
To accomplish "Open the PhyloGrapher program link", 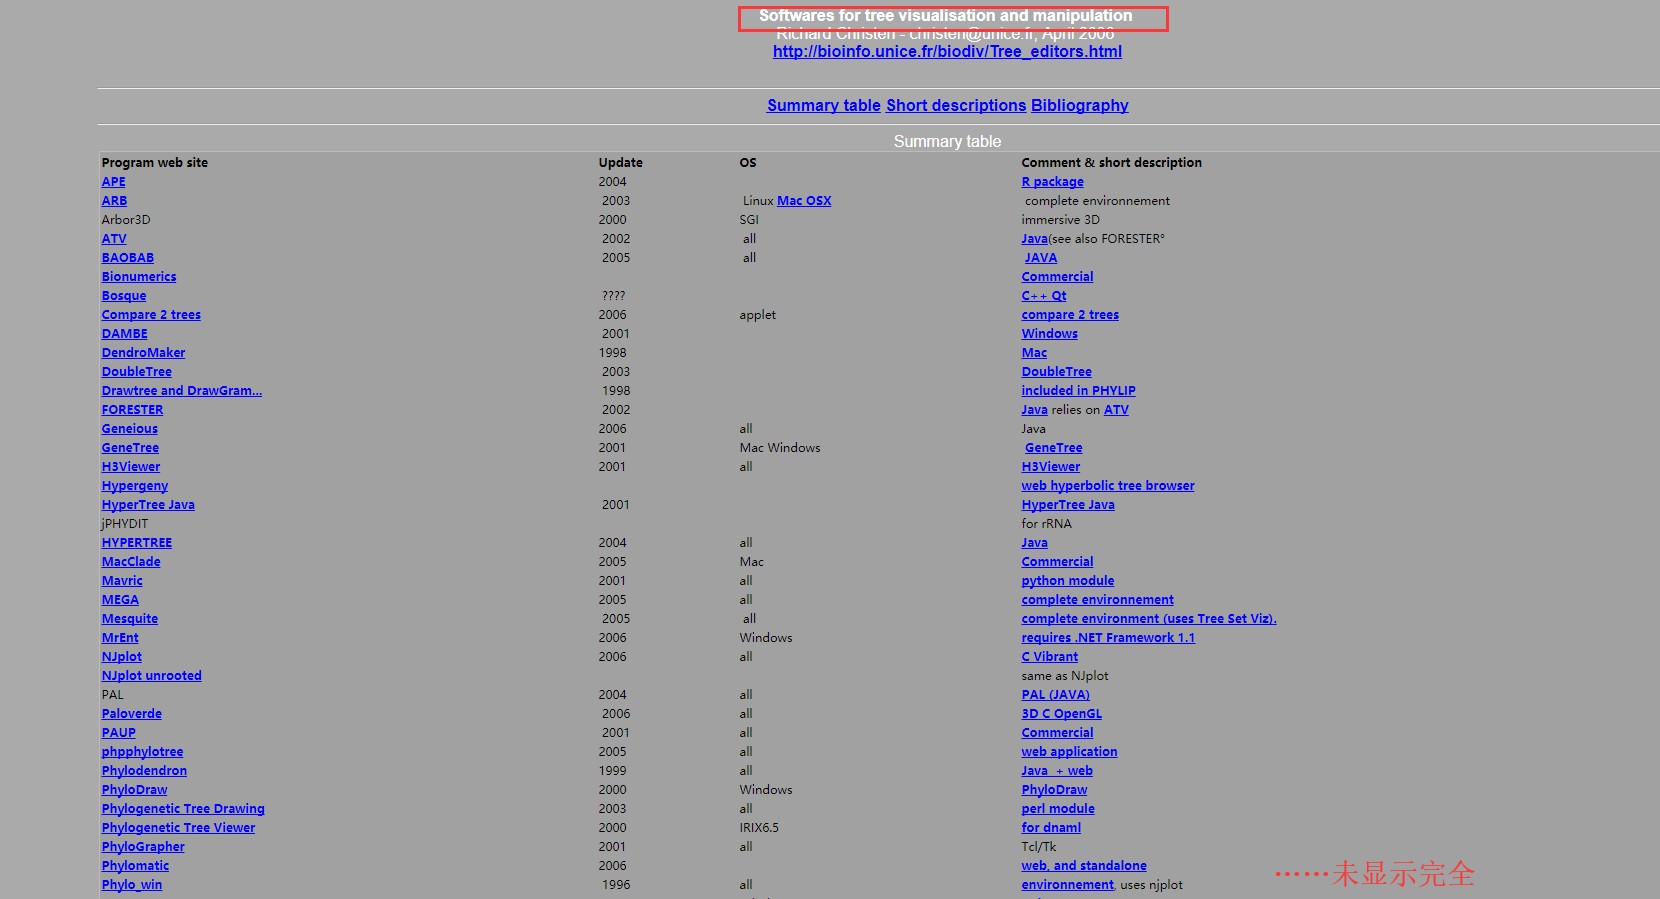I will pos(143,847).
